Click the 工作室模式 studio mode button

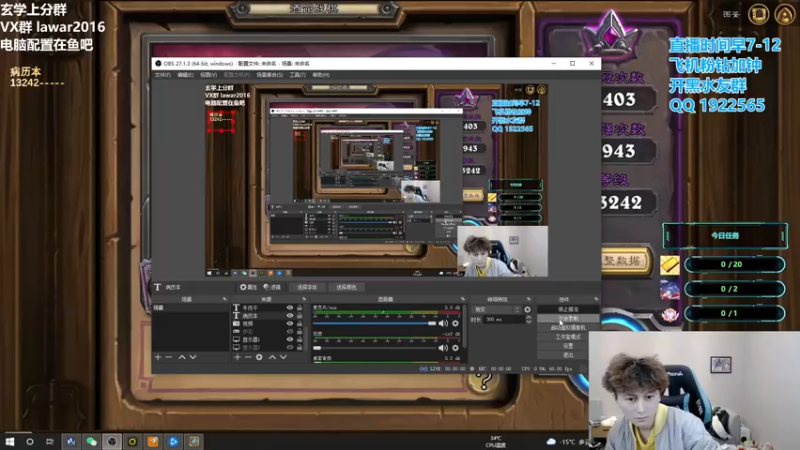pyautogui.click(x=568, y=337)
